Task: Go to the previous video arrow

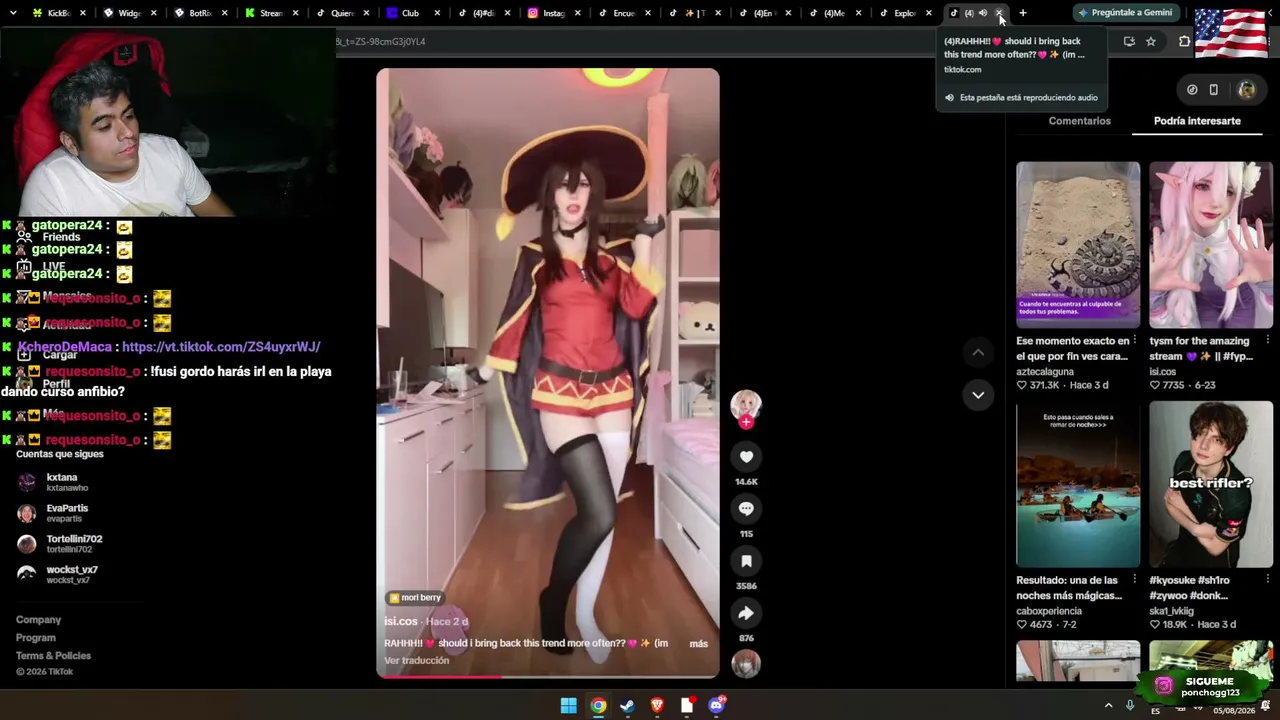Action: coord(978,352)
